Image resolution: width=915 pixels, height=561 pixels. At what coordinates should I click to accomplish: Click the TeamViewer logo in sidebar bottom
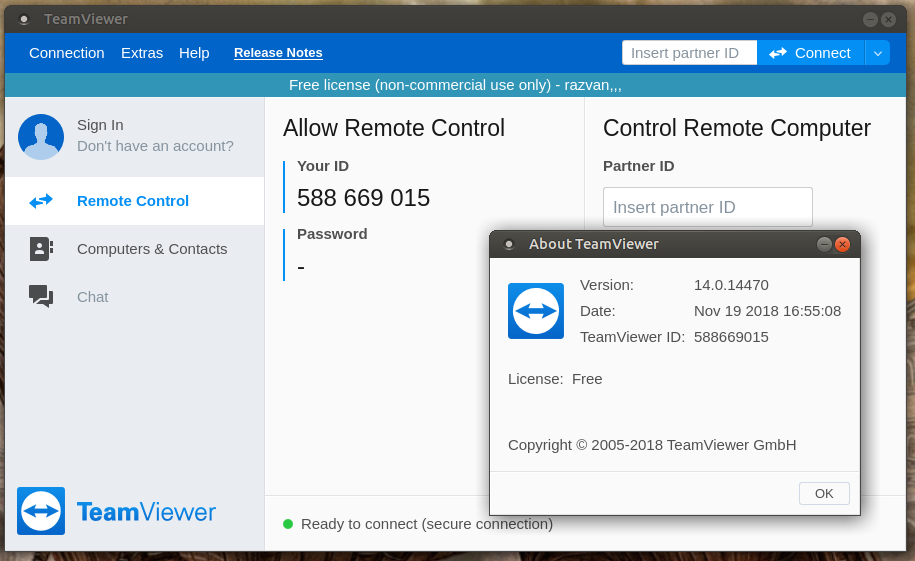116,511
